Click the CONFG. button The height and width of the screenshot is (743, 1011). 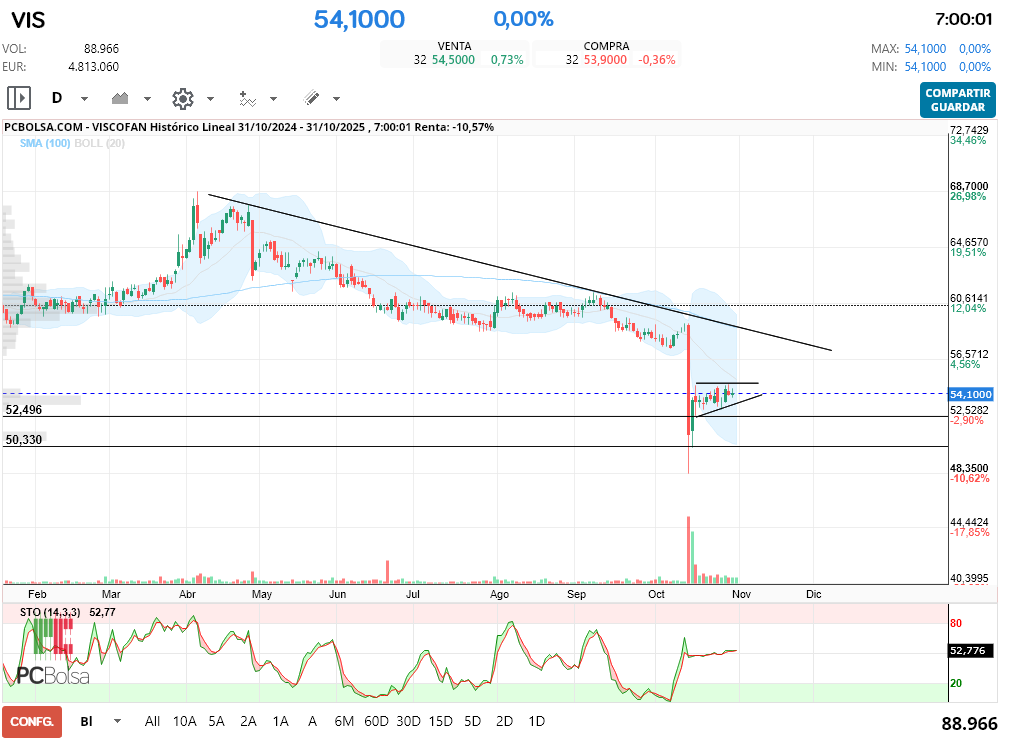click(32, 722)
